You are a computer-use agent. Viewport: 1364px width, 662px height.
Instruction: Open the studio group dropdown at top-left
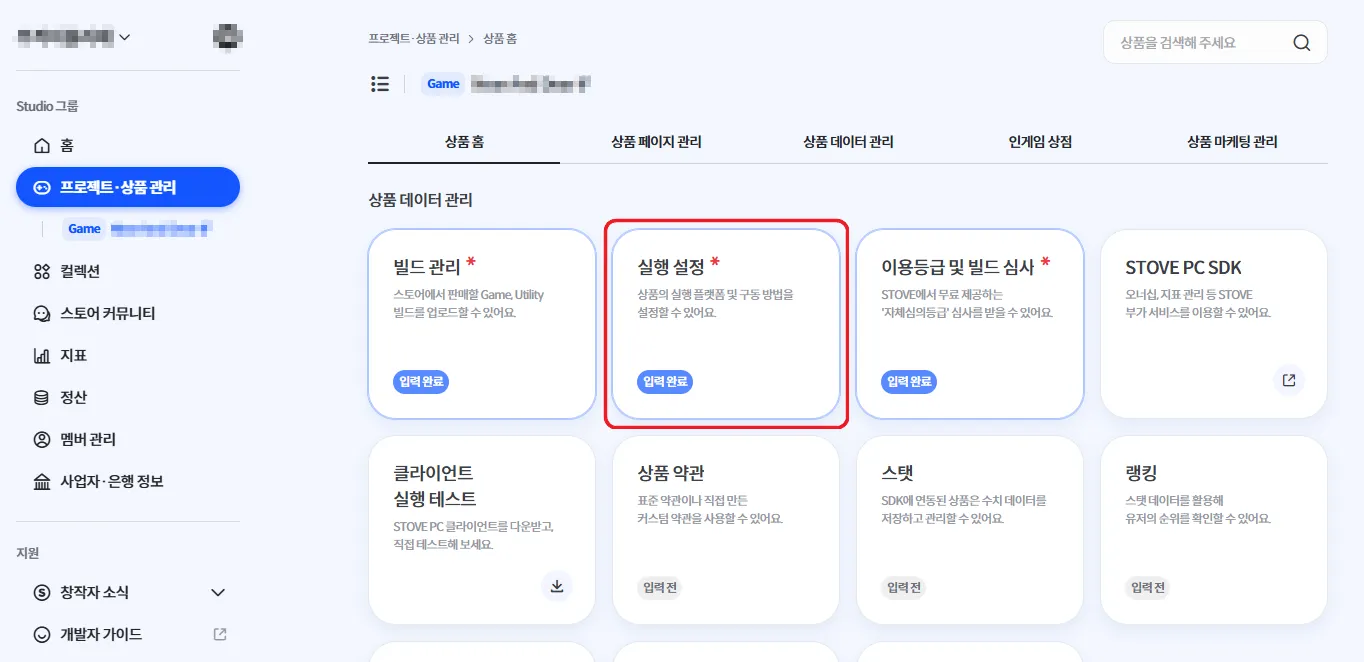coord(74,38)
